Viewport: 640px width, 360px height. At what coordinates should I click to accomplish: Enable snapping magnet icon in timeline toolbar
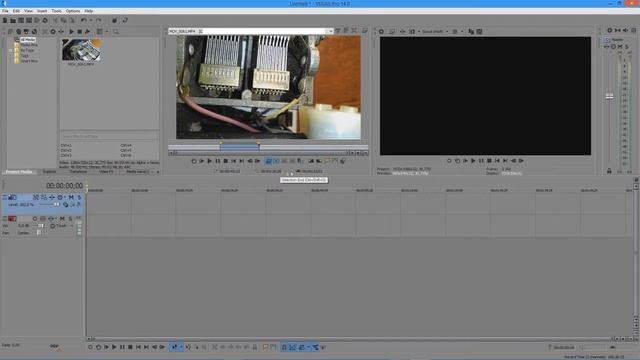[x=284, y=347]
